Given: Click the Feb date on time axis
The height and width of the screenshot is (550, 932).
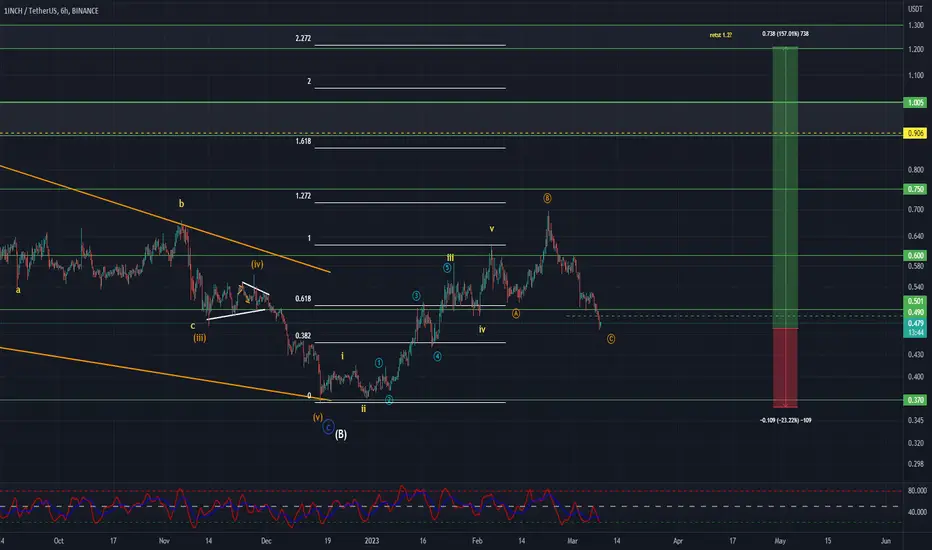Looking at the screenshot, I should tap(477, 540).
